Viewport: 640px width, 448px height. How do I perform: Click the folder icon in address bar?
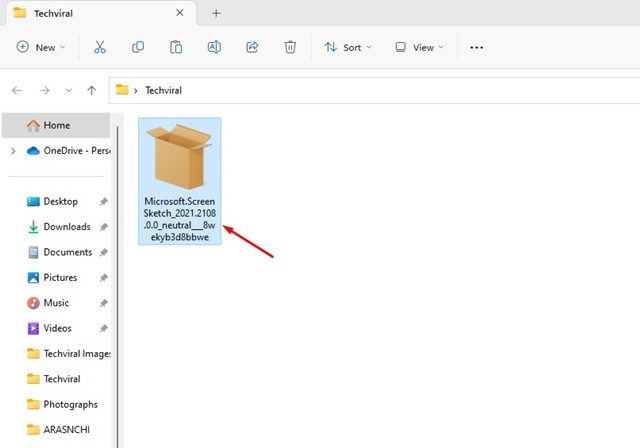[x=122, y=90]
